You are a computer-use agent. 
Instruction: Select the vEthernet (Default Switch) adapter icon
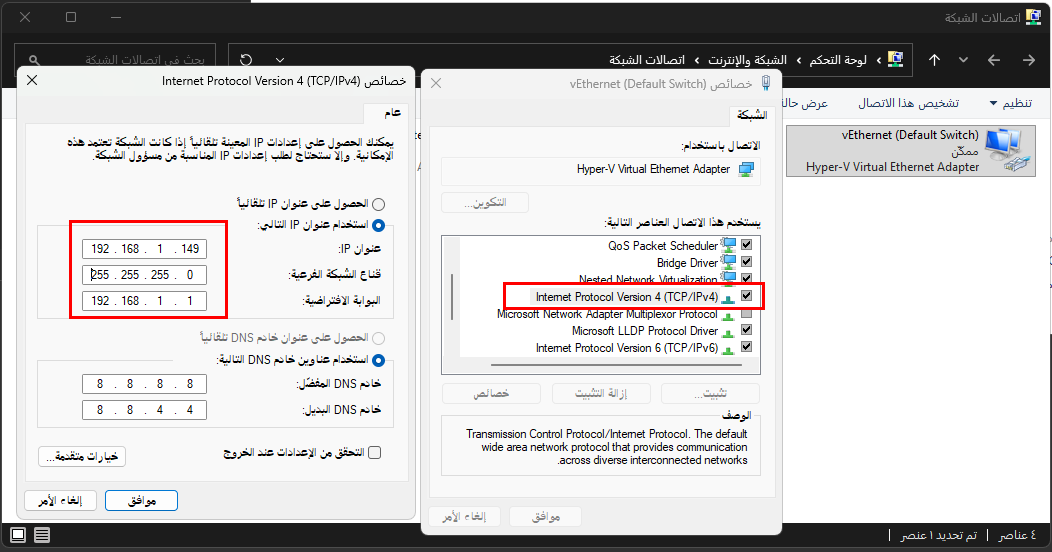pos(1009,150)
